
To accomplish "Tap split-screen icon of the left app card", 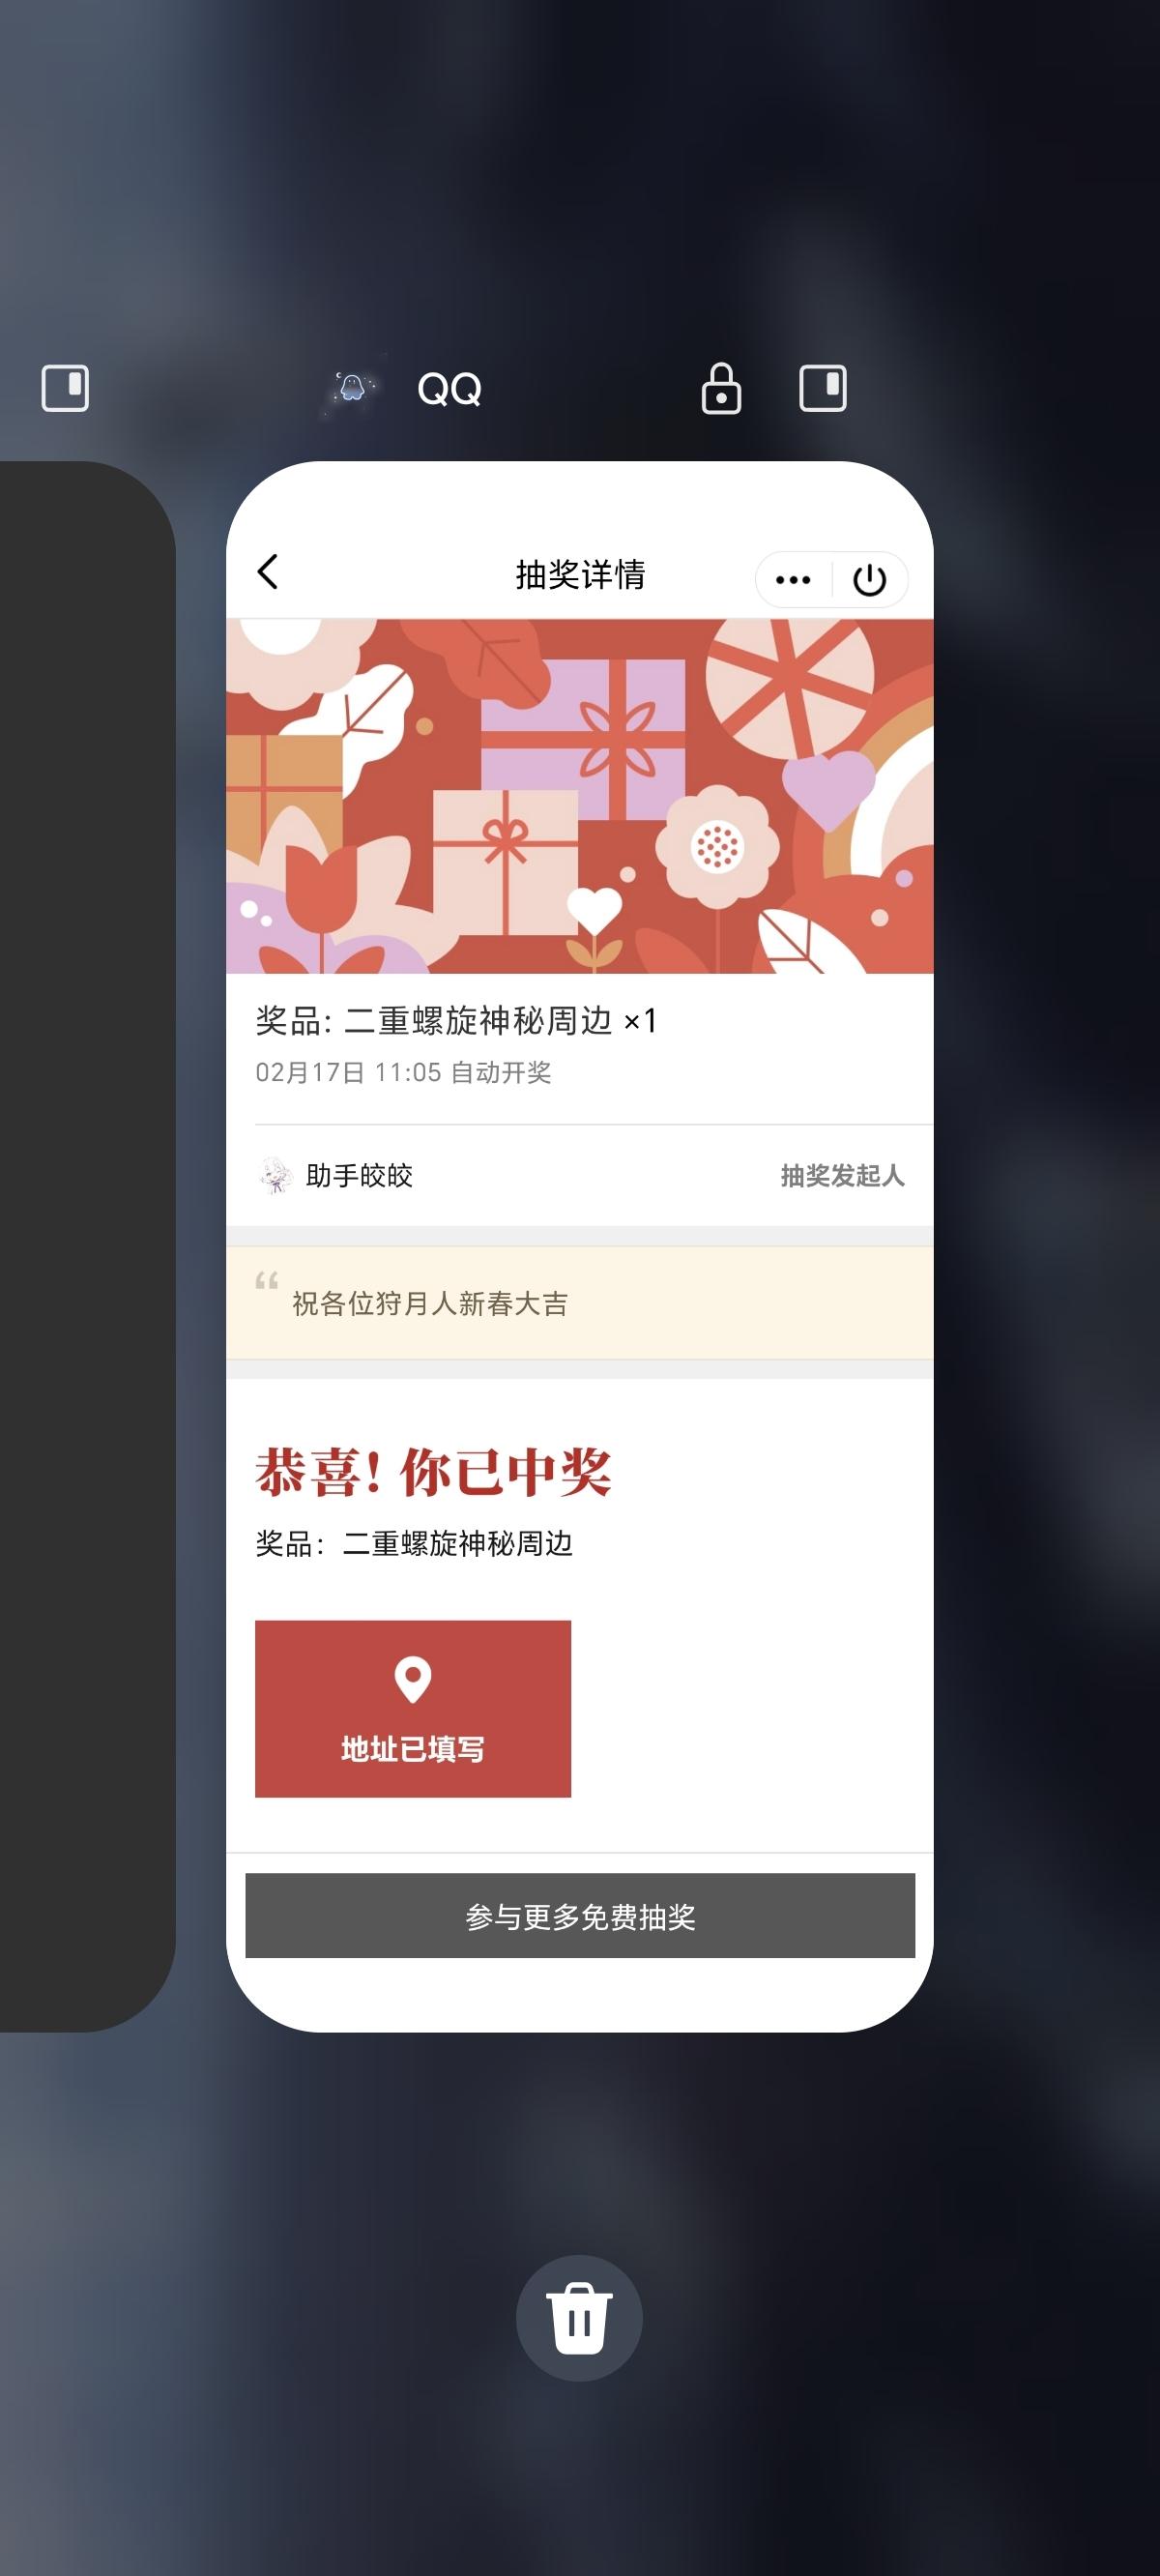I will coord(65,388).
